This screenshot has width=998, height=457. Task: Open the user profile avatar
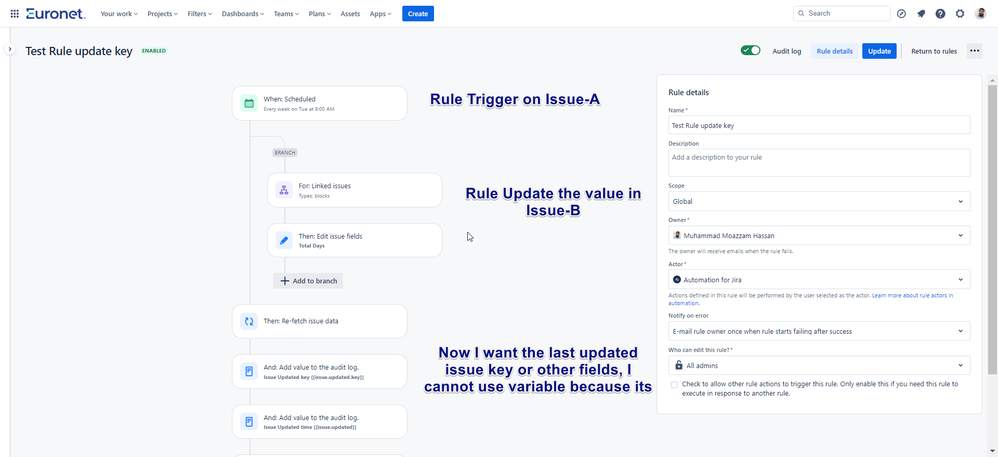click(980, 13)
